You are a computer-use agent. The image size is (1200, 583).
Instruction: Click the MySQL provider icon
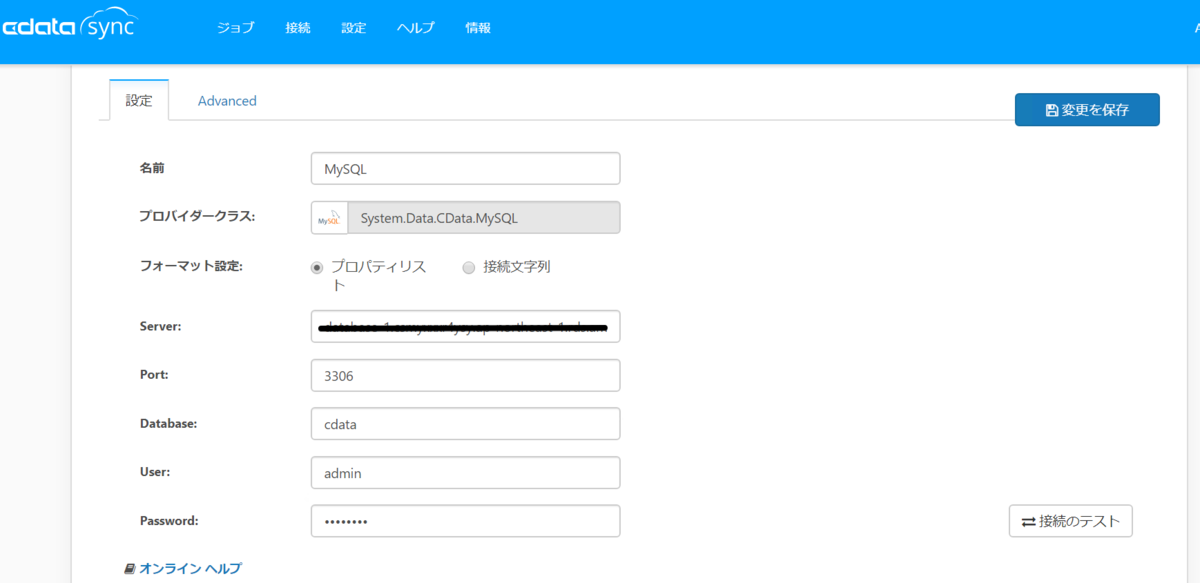[x=329, y=218]
